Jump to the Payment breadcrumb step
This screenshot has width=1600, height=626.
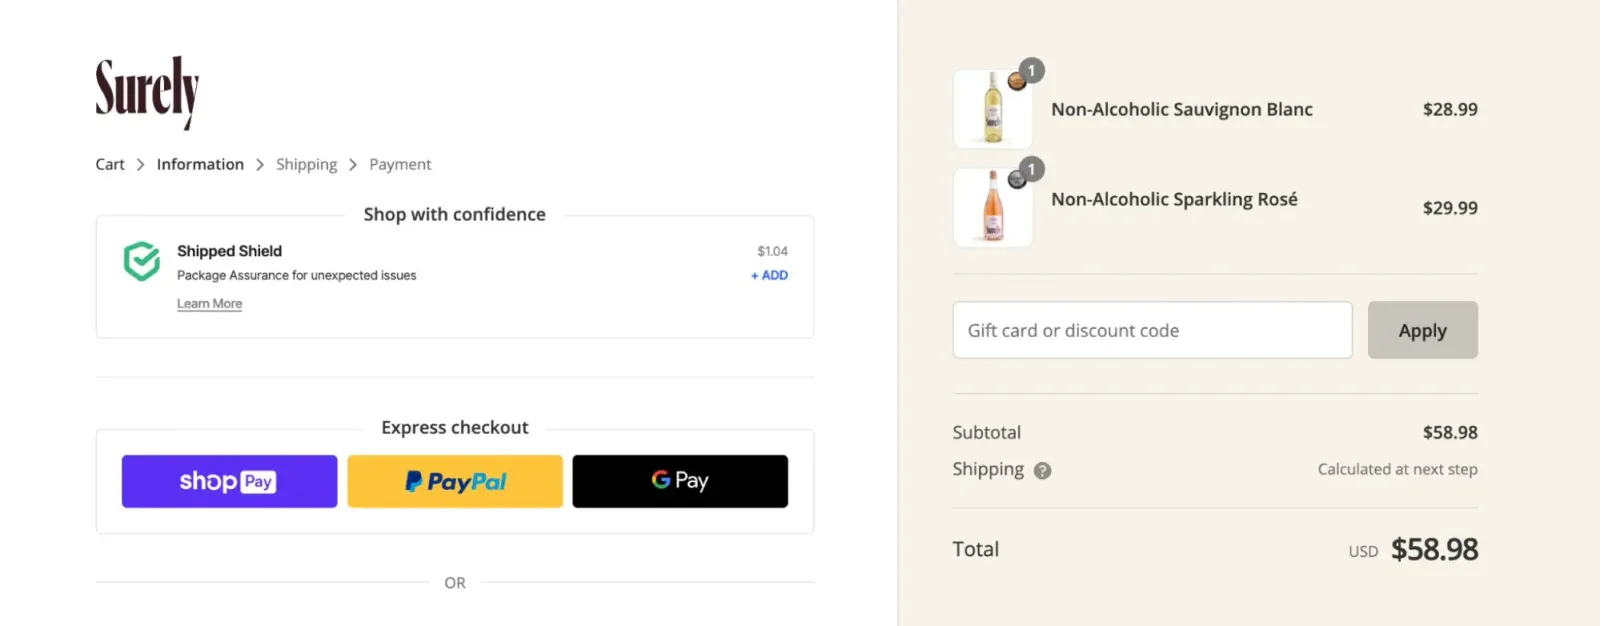click(x=400, y=165)
